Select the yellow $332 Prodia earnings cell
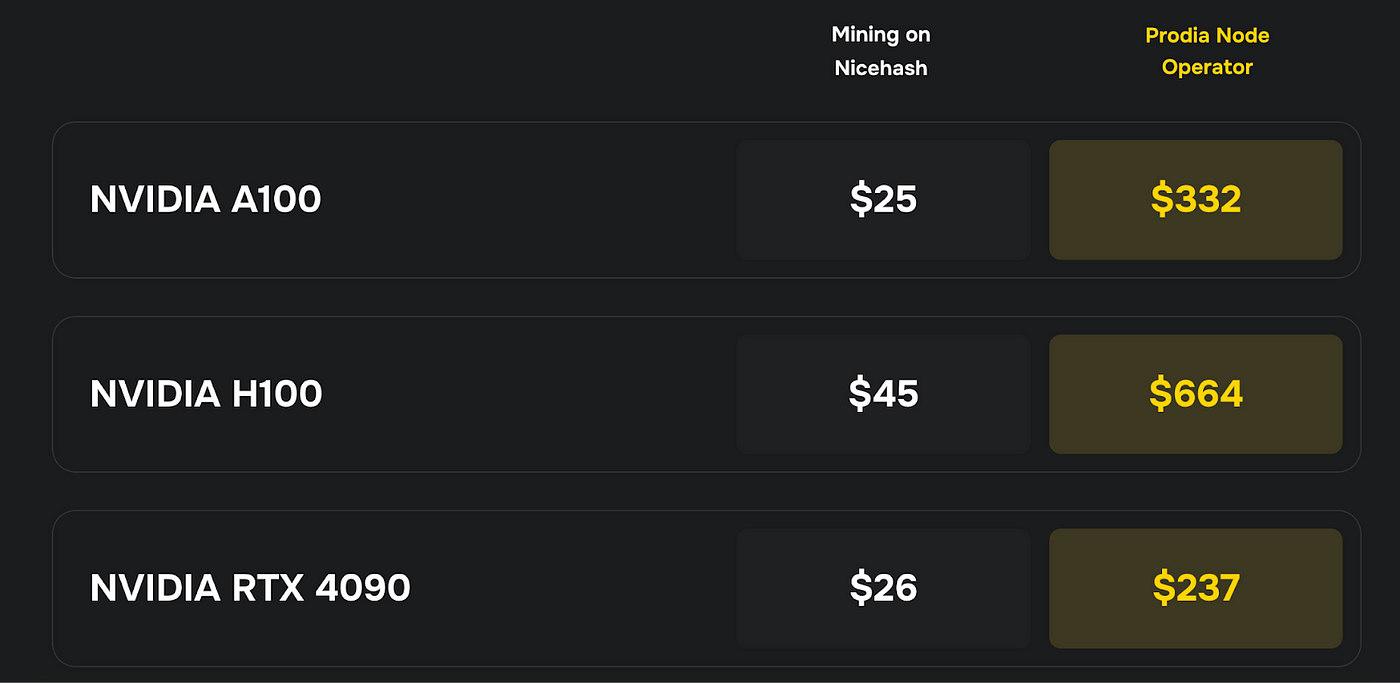This screenshot has width=1400, height=683. click(x=1196, y=200)
